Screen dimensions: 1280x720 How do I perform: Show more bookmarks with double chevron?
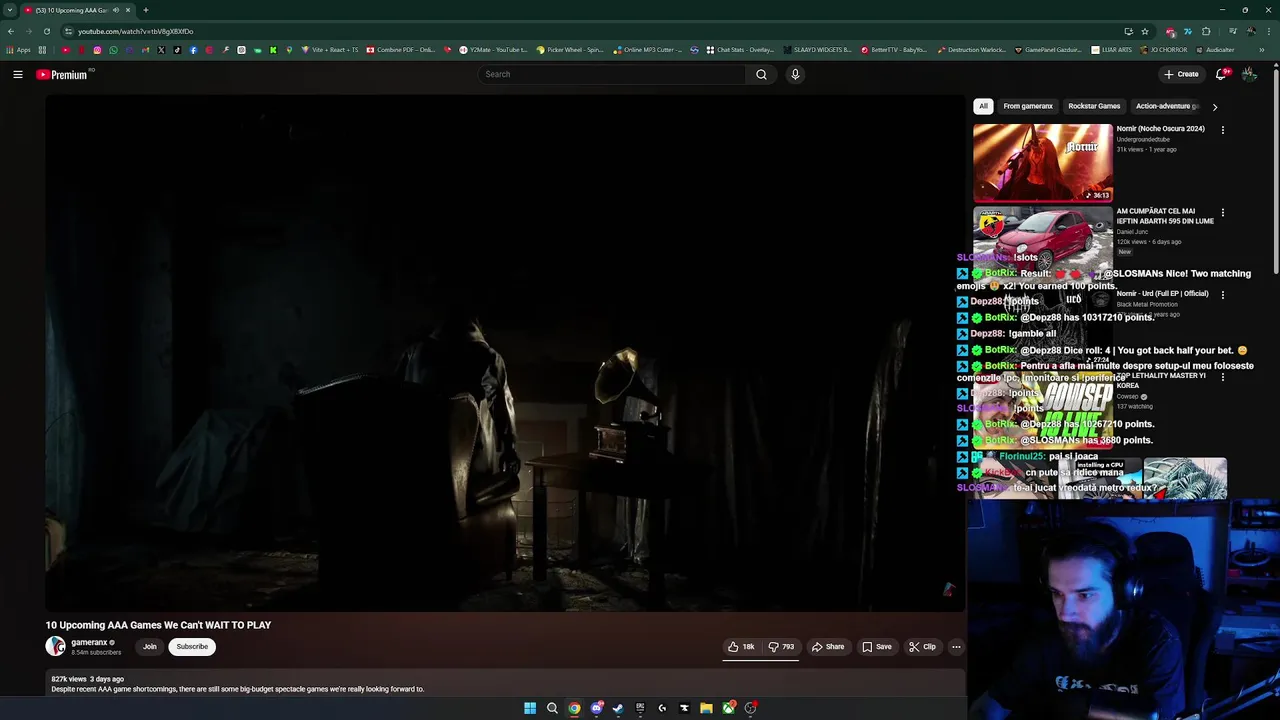coord(1261,49)
